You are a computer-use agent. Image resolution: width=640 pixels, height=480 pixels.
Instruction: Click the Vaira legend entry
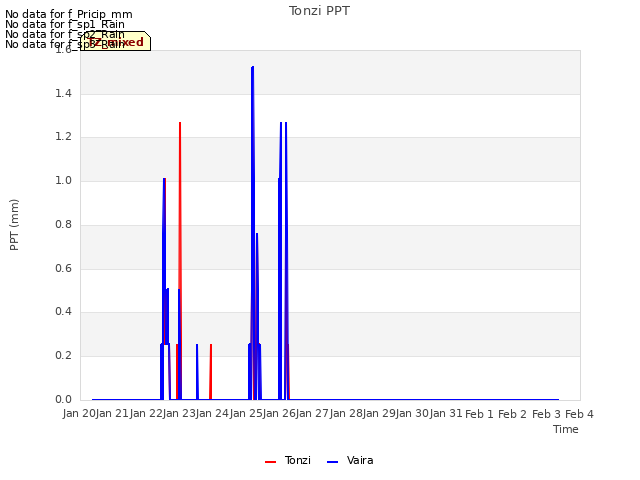350,460
